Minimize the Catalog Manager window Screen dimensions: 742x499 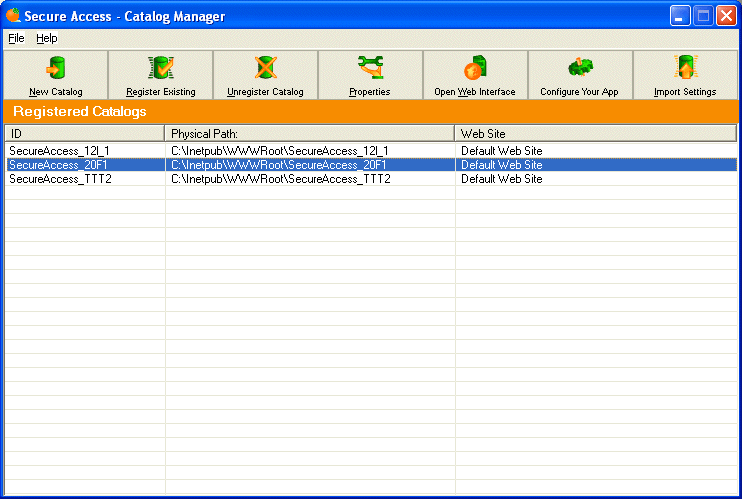(680, 16)
